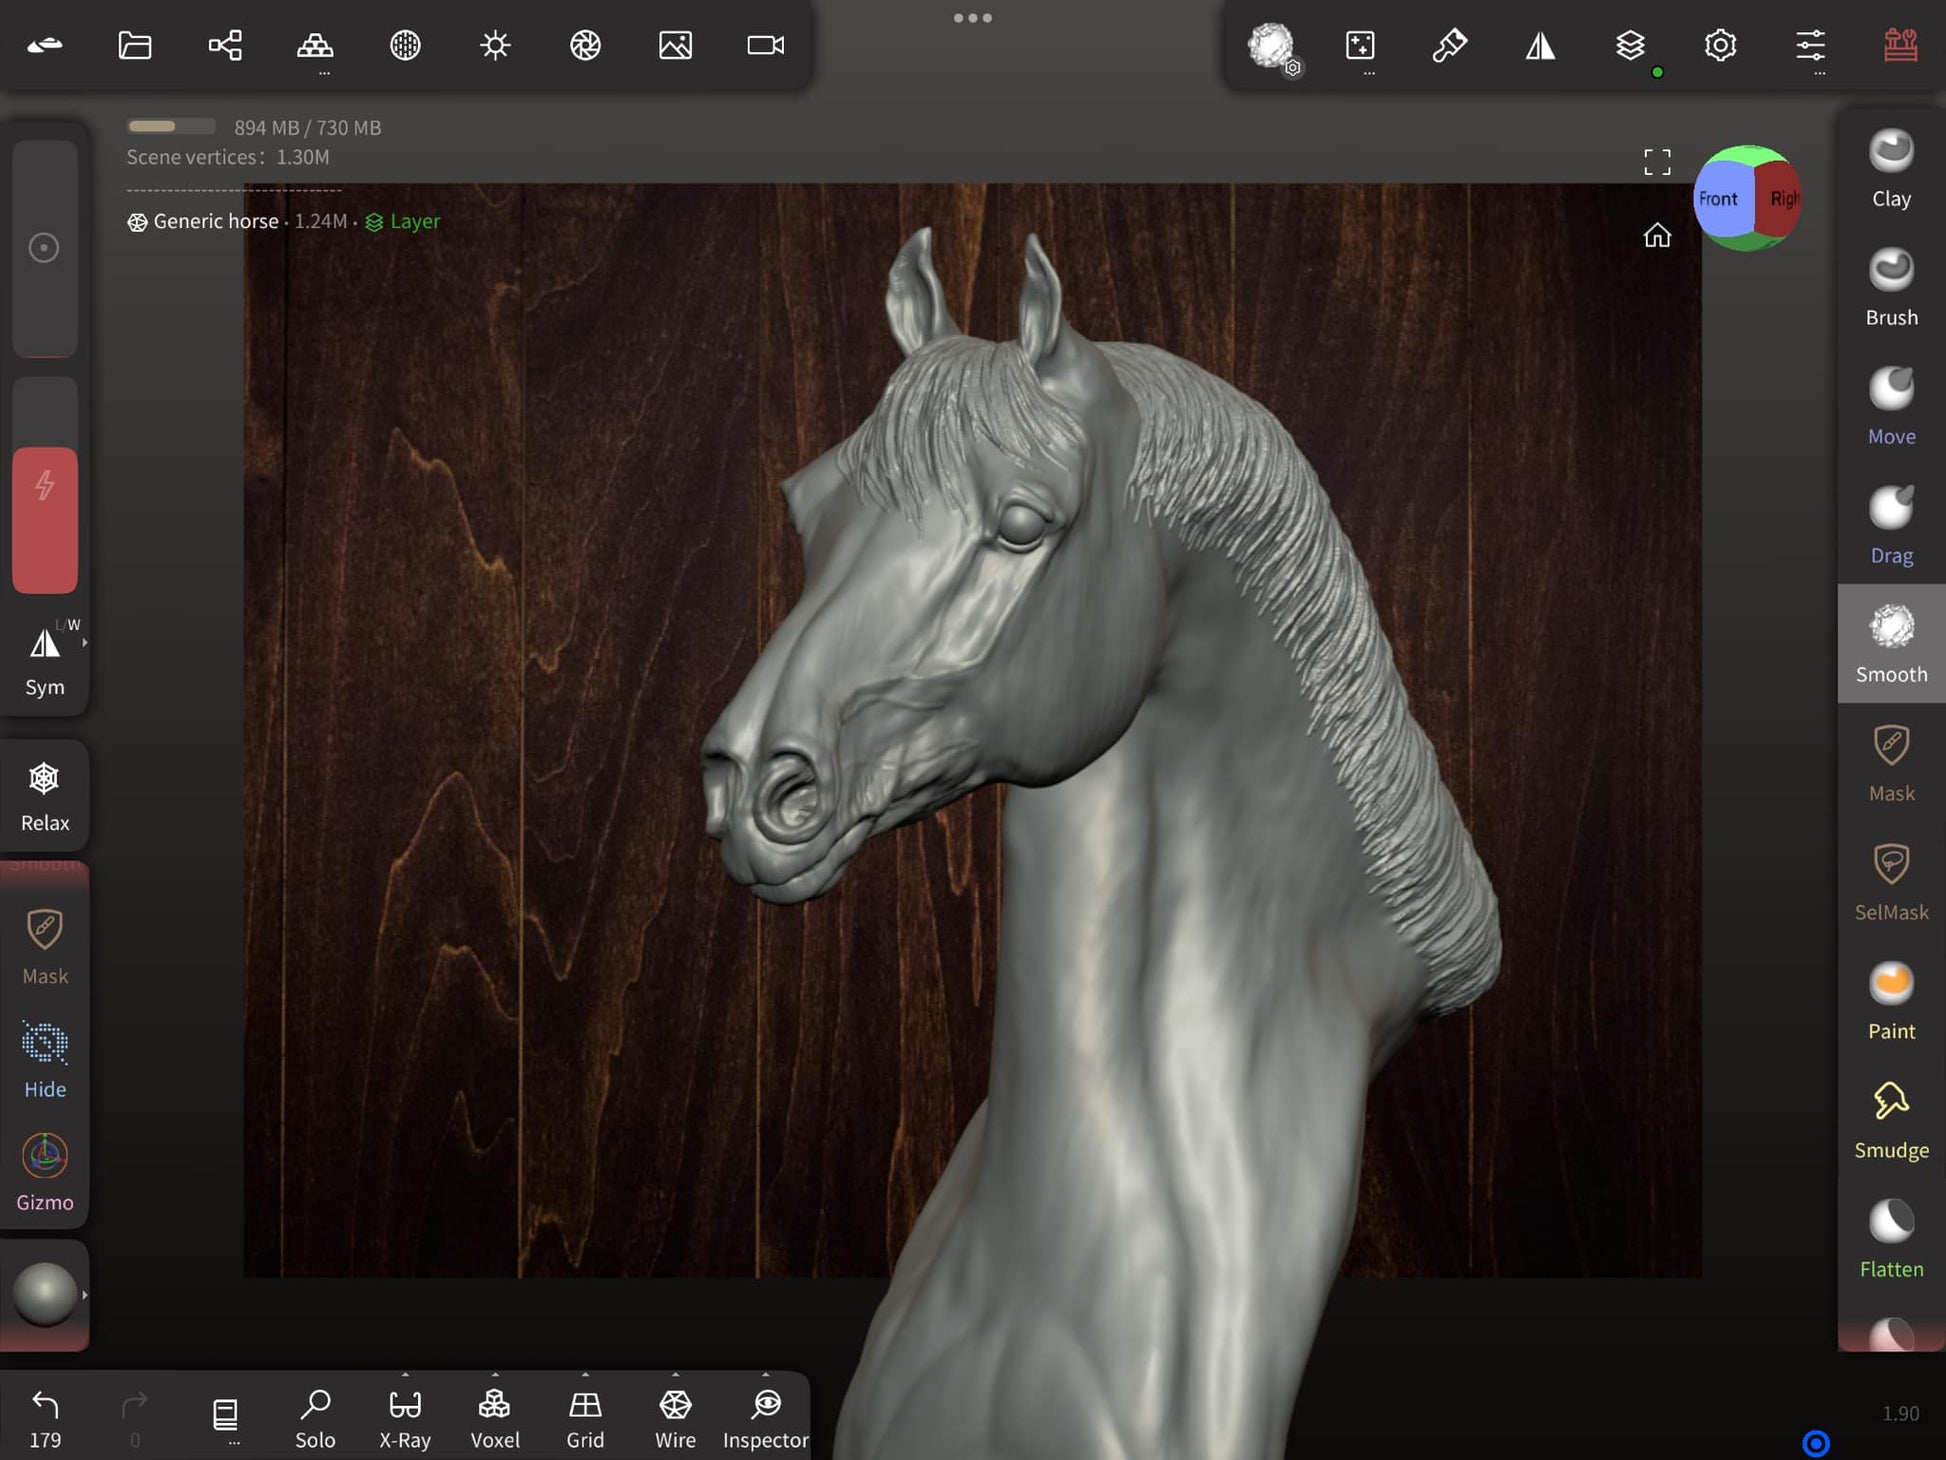
Task: Toggle Wire wireframe display
Action: [x=675, y=1418]
